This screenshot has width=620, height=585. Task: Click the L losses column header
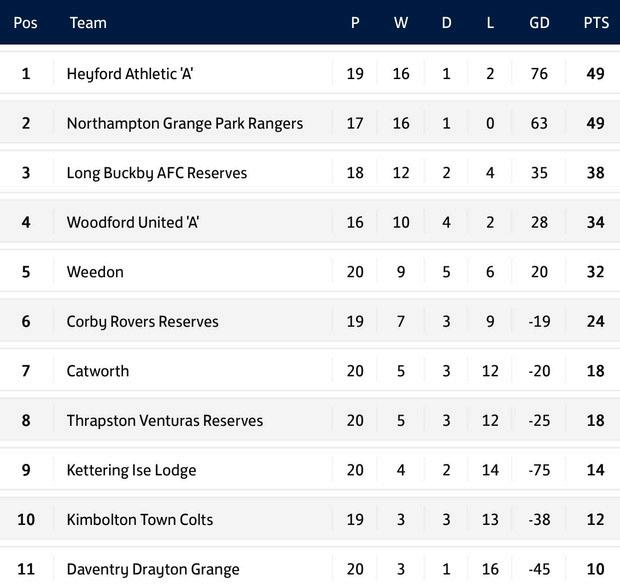coord(490,23)
